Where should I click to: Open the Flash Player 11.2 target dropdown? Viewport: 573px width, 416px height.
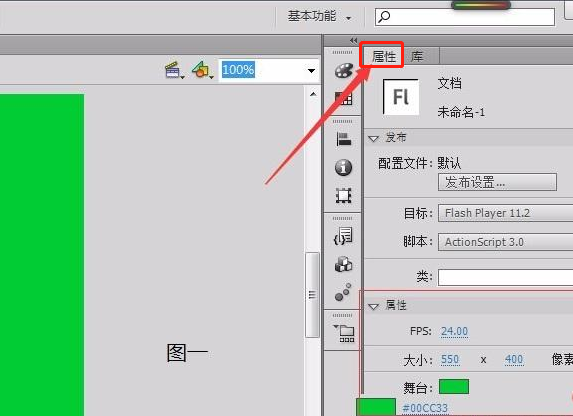coord(506,213)
